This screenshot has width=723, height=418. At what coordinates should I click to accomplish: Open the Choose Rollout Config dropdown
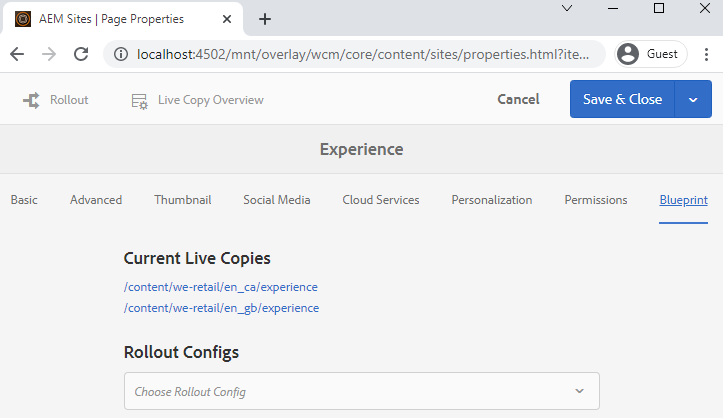(x=361, y=391)
